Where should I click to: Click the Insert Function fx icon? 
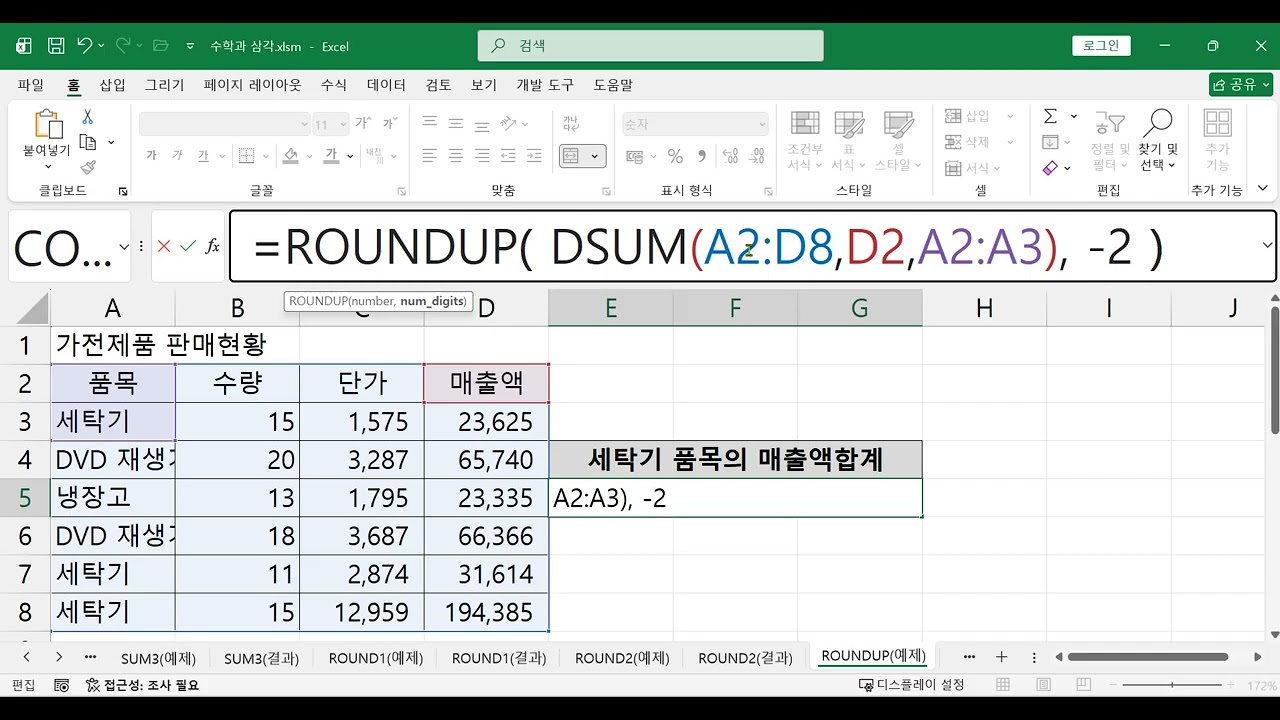point(212,246)
